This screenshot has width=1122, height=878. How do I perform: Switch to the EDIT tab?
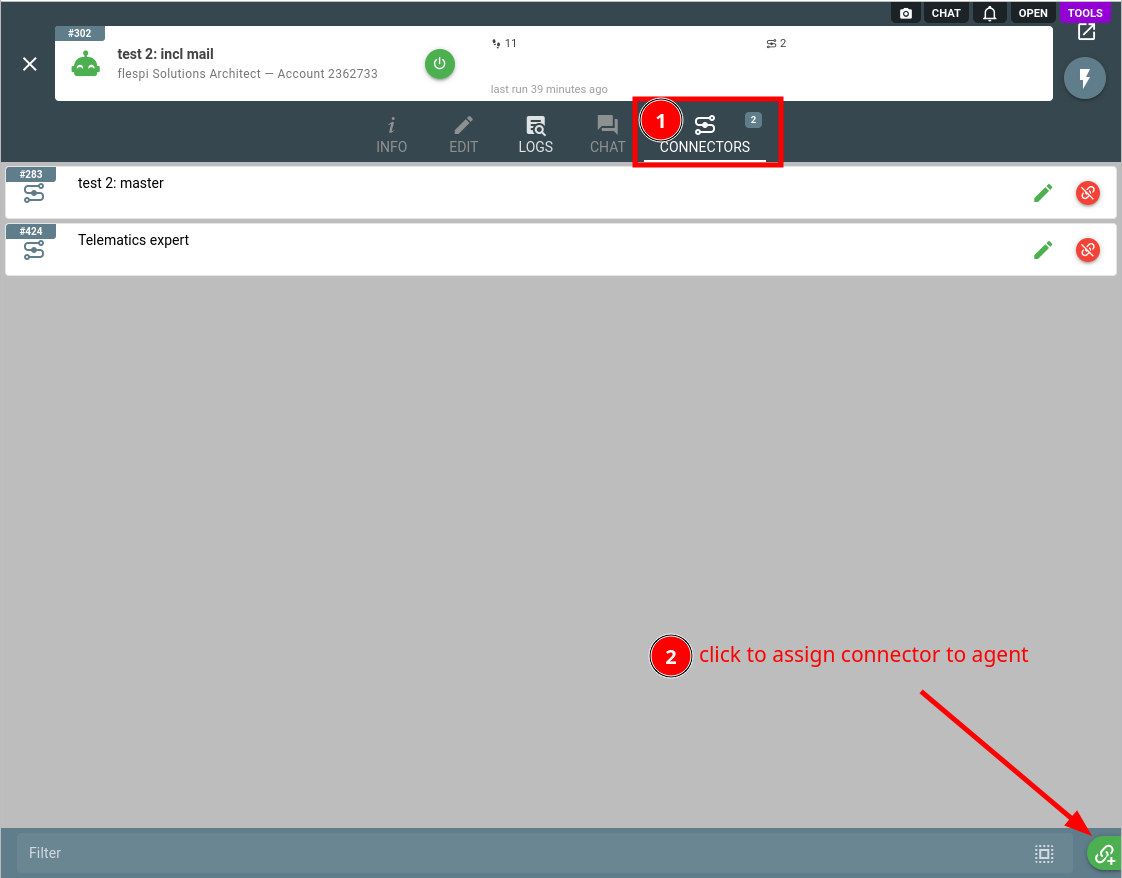[463, 135]
